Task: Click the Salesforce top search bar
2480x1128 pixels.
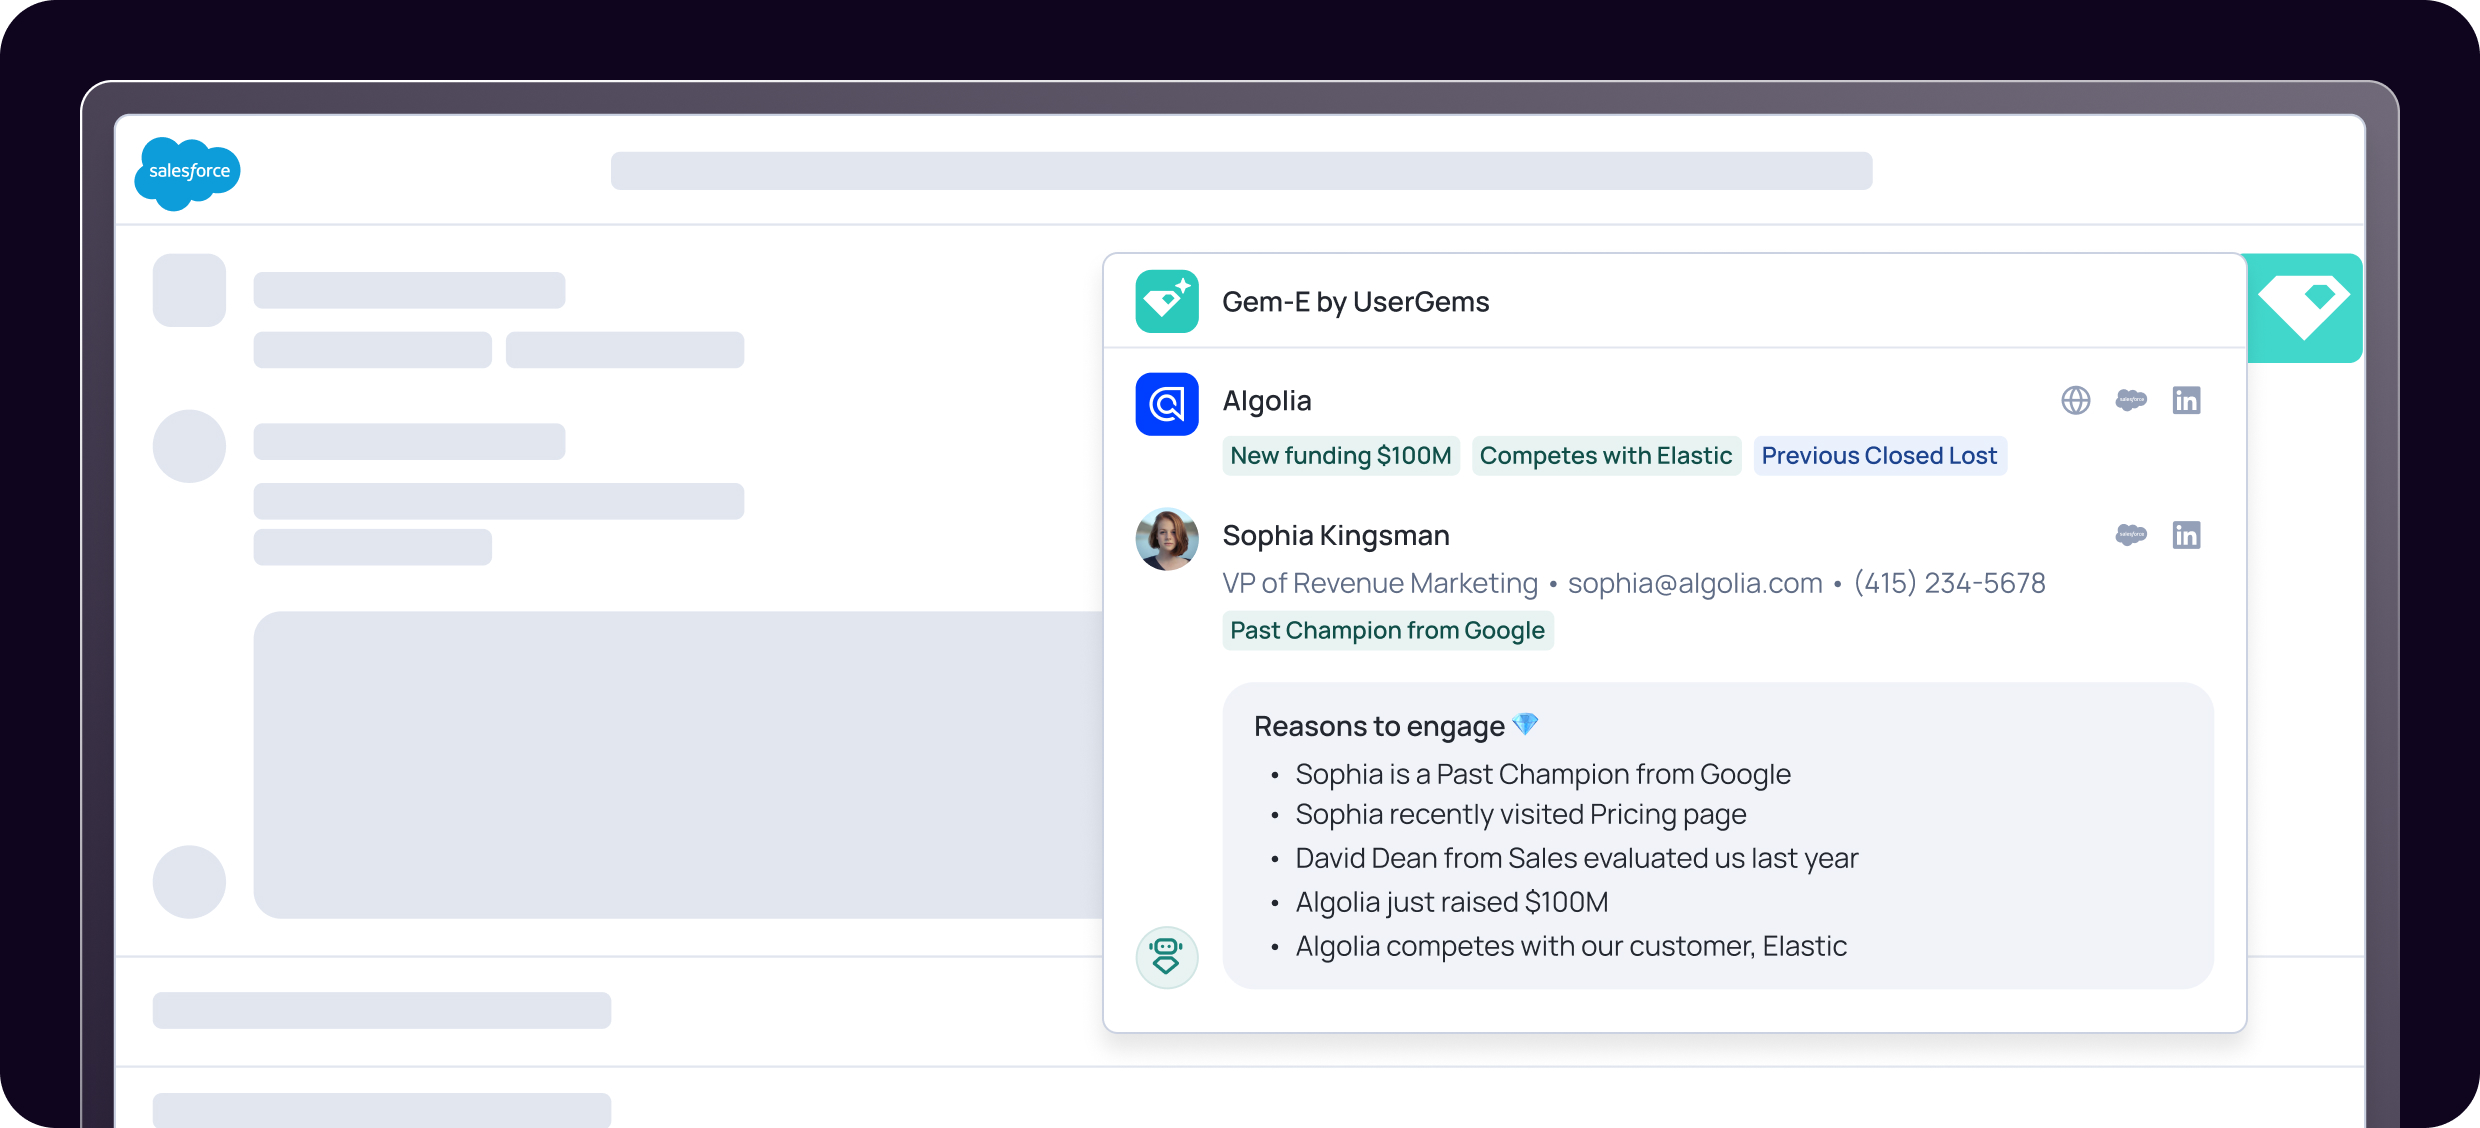Action: point(1241,171)
